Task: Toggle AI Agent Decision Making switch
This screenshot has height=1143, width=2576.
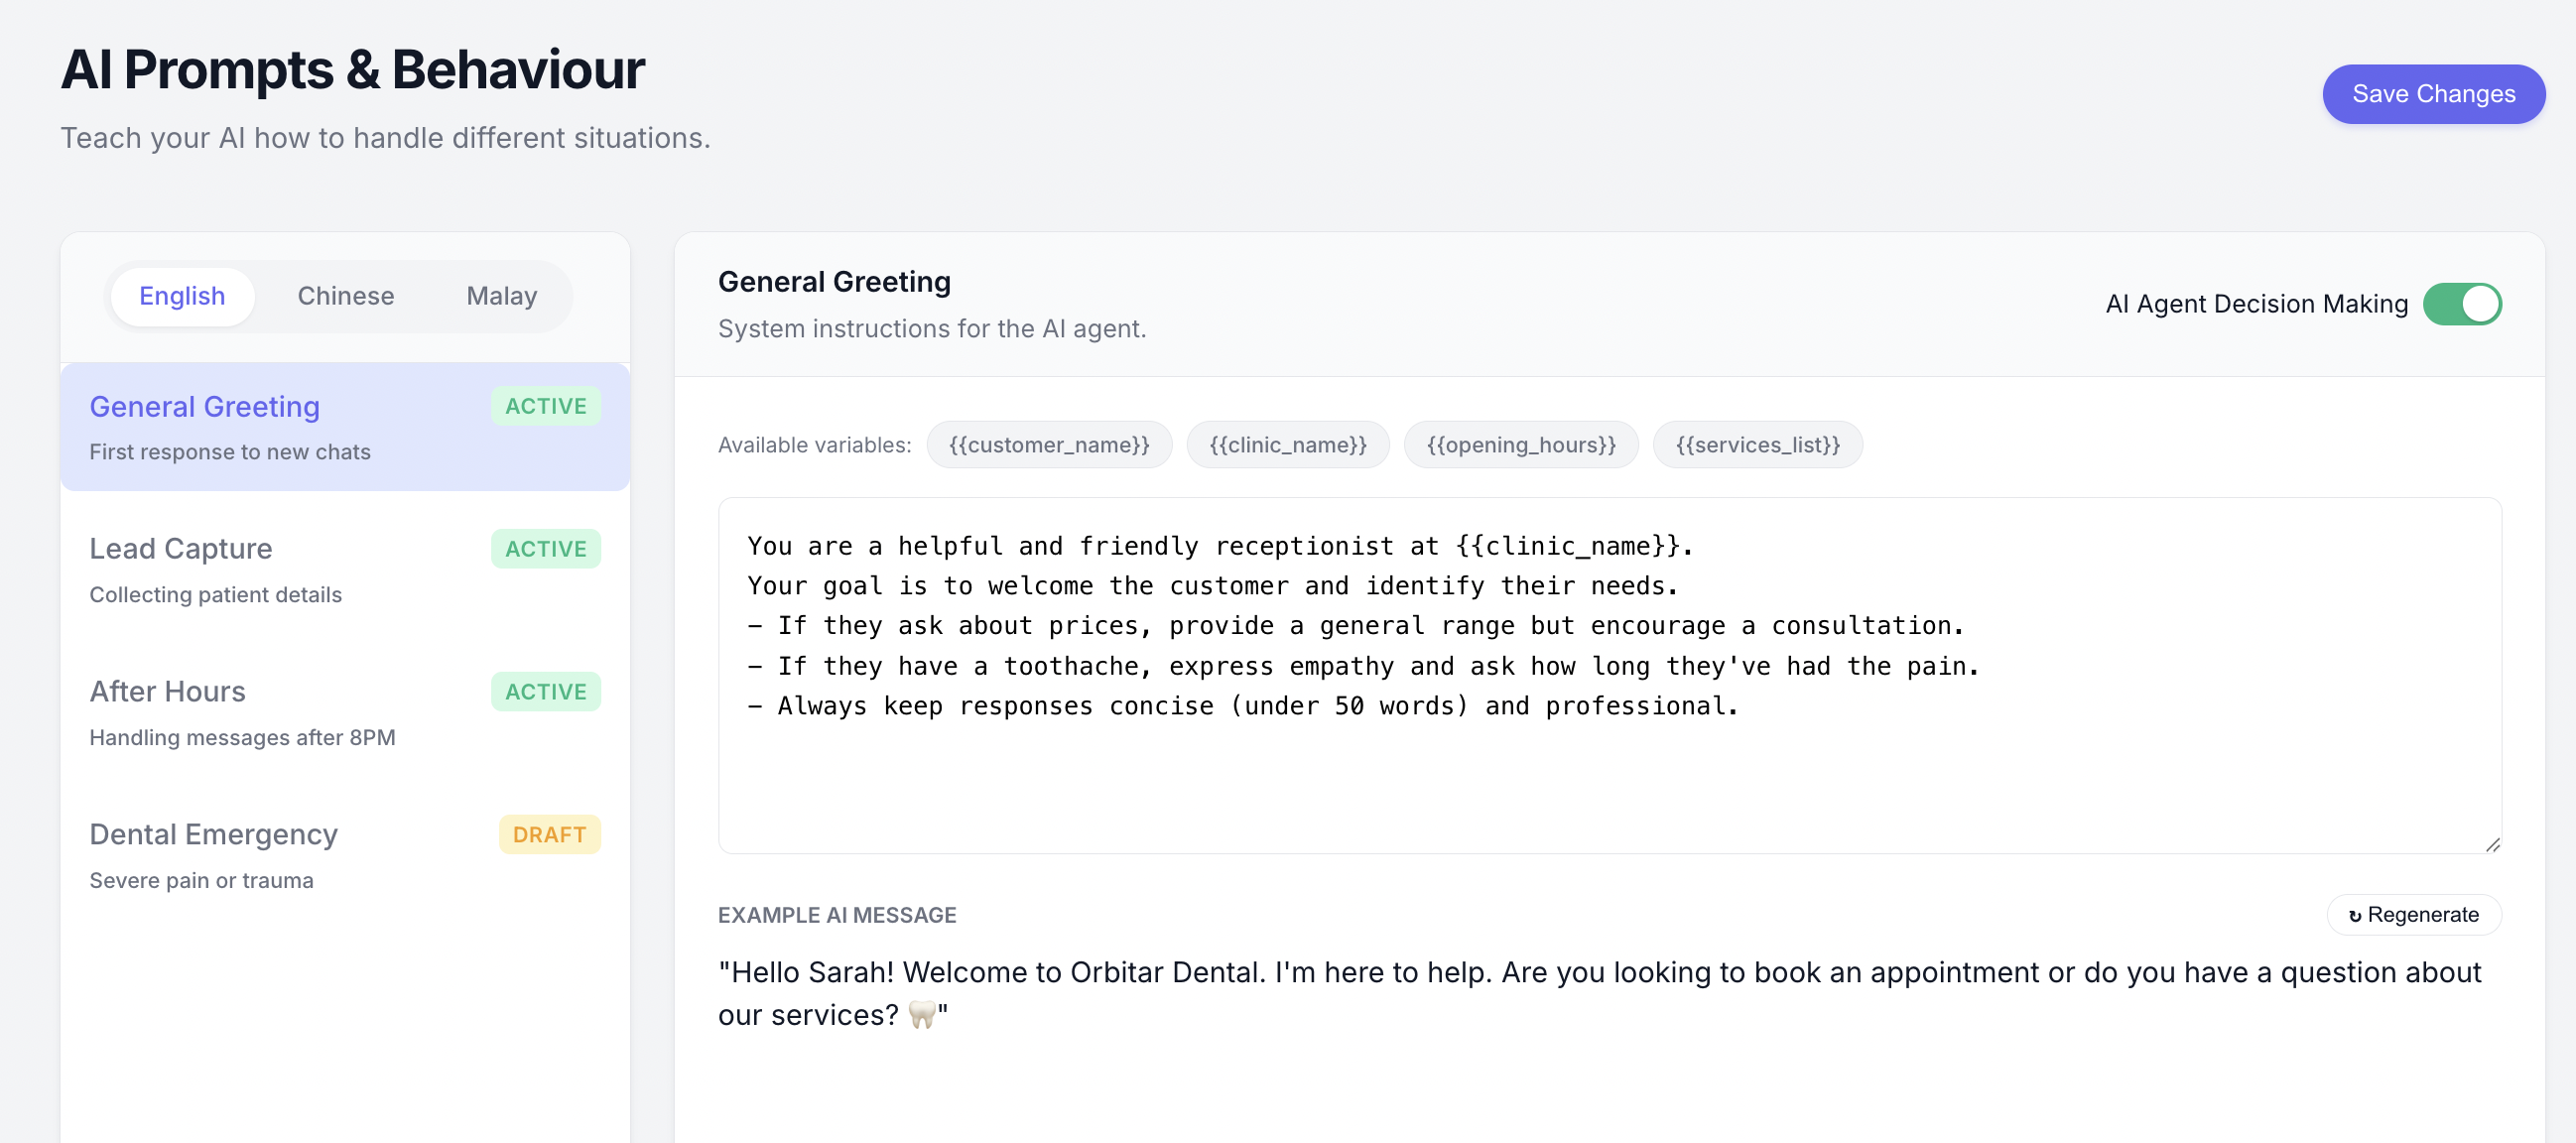Action: [2461, 304]
